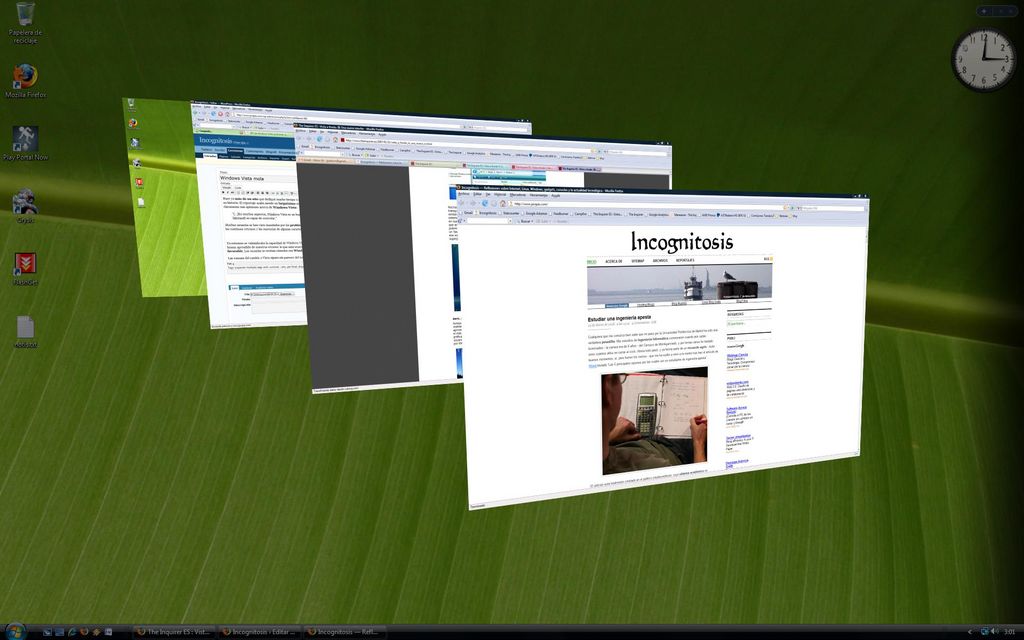Click the Firefox icon in Quick Launch

84,632
